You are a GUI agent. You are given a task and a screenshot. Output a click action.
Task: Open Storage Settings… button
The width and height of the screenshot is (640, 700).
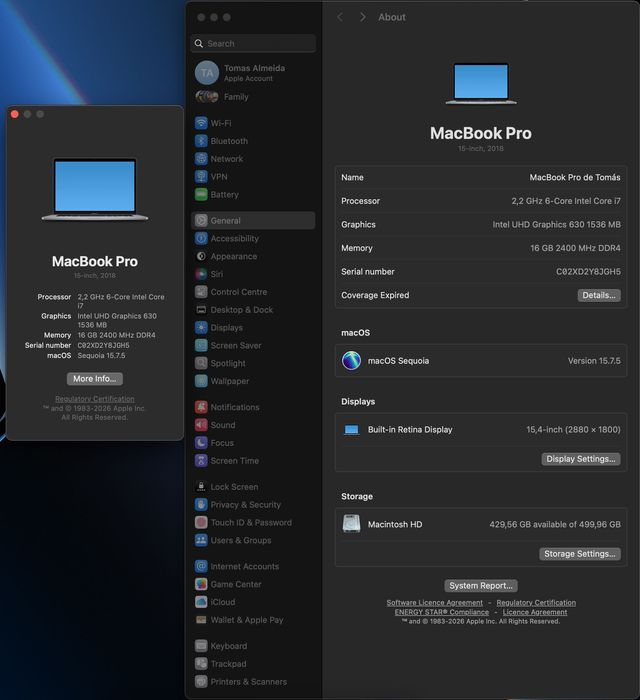coord(579,554)
